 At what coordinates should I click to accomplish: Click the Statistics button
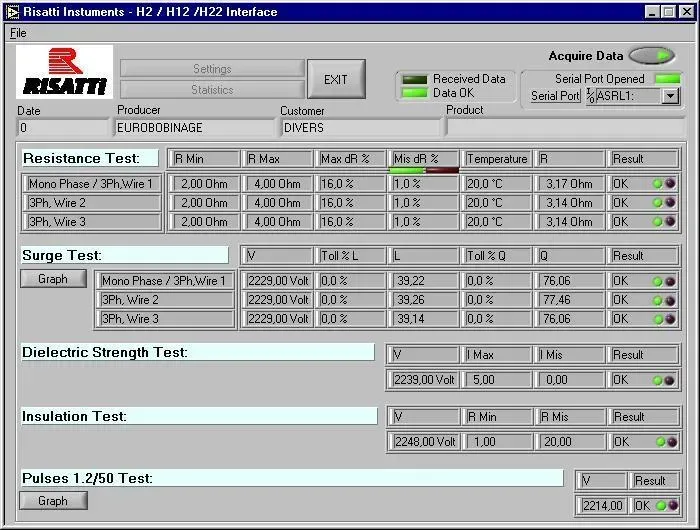212,90
